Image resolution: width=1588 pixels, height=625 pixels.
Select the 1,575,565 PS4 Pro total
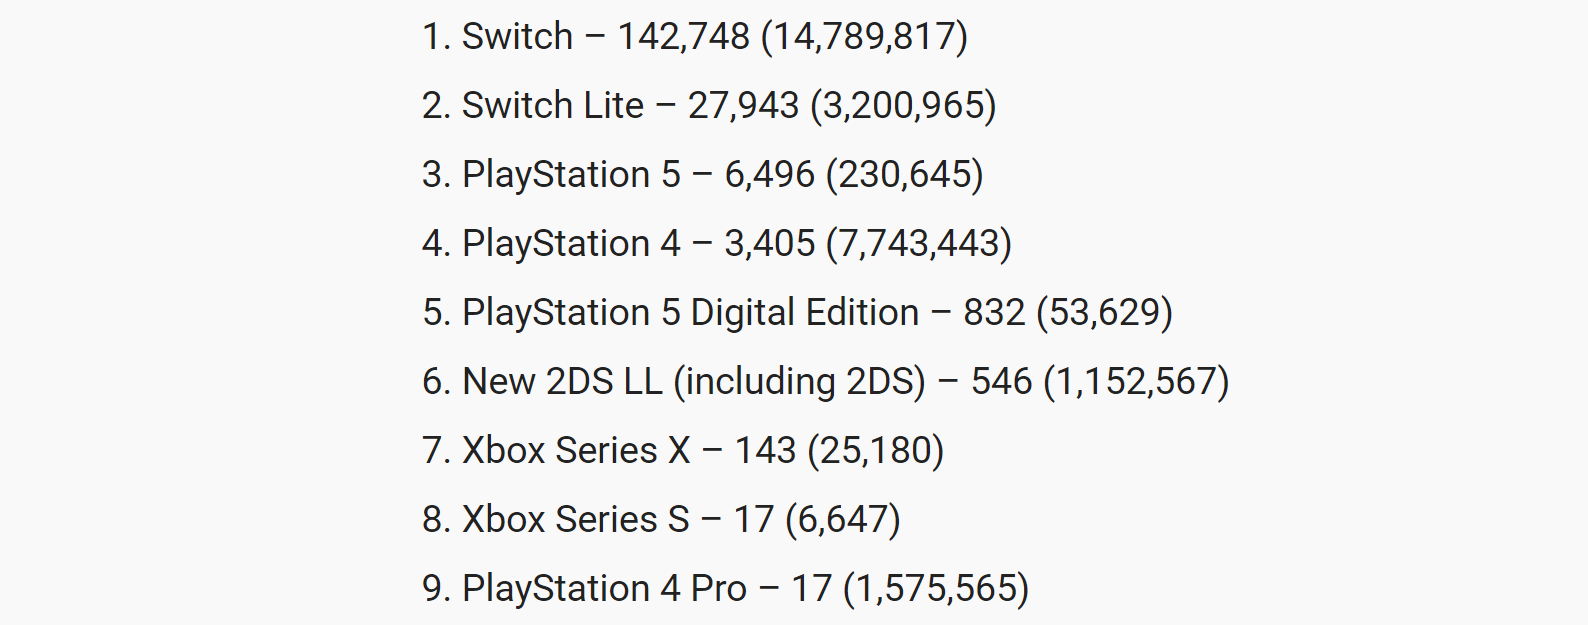(x=936, y=589)
